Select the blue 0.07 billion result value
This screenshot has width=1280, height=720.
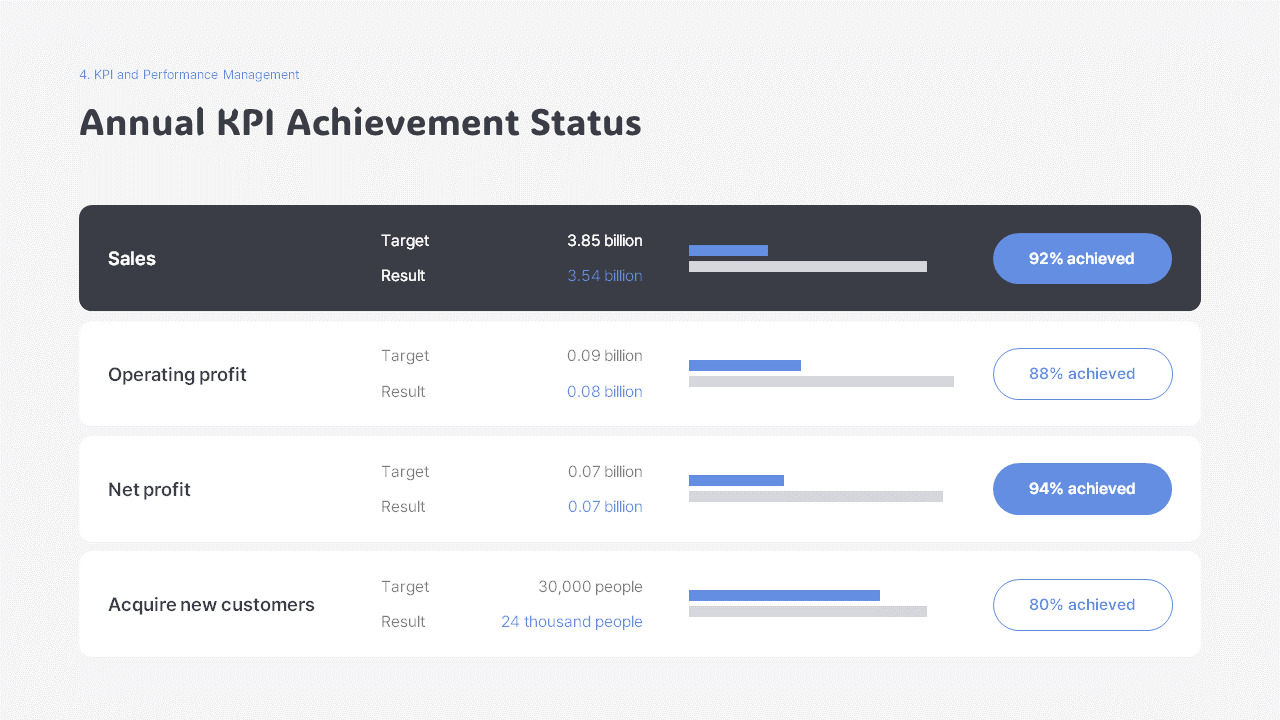coord(605,507)
